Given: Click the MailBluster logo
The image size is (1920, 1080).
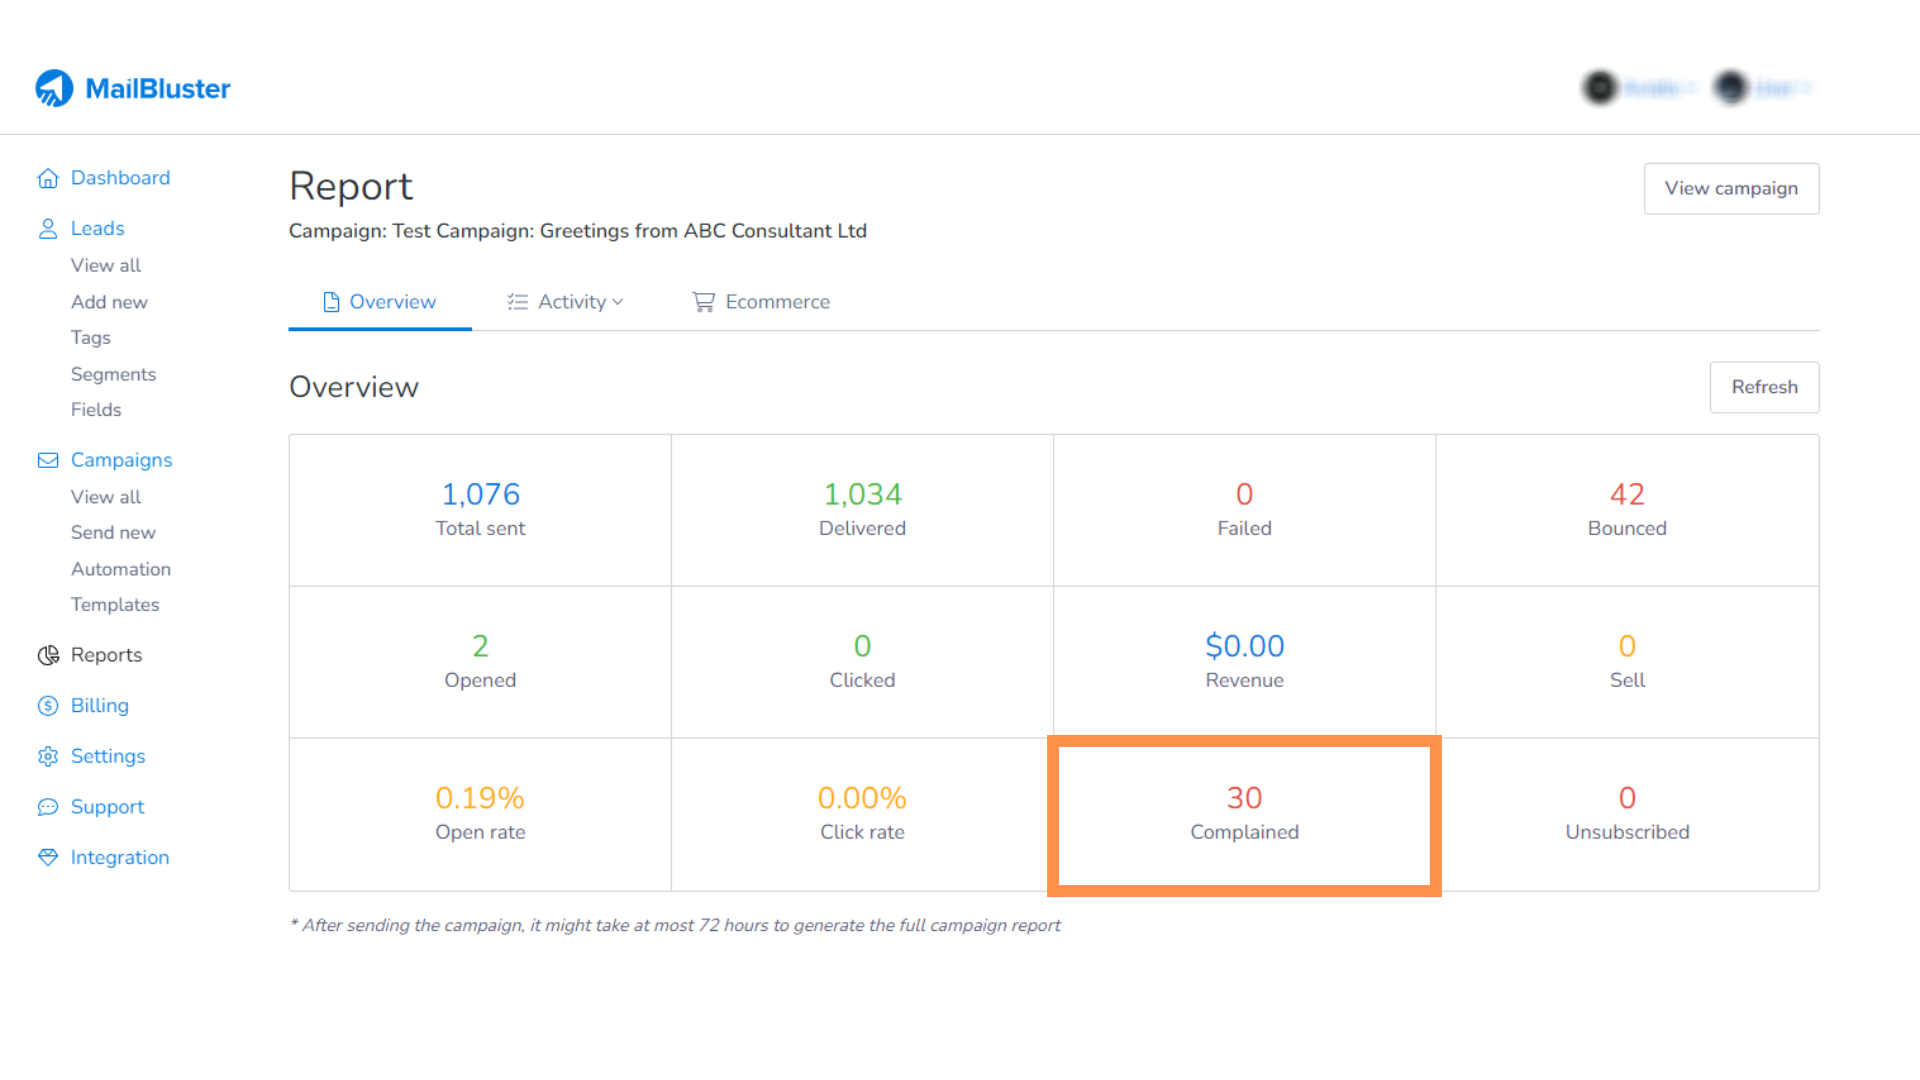Looking at the screenshot, I should [x=131, y=88].
